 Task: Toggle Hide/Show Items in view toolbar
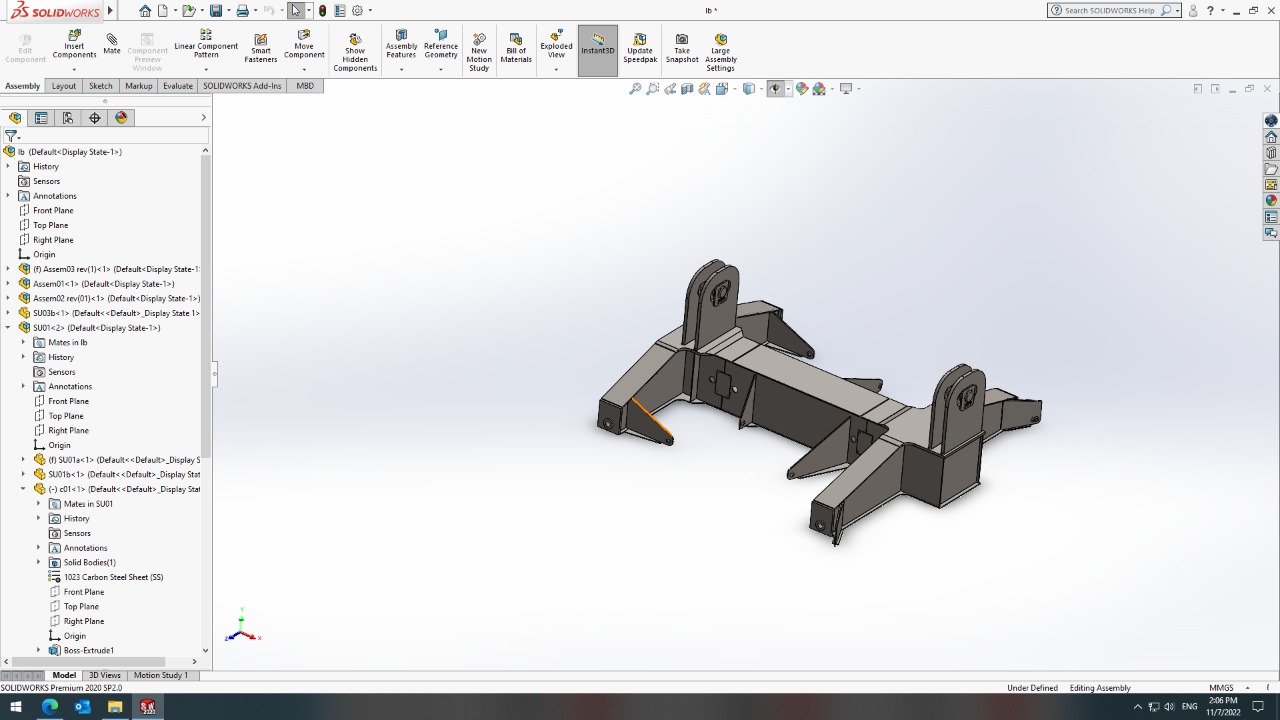tap(775, 89)
